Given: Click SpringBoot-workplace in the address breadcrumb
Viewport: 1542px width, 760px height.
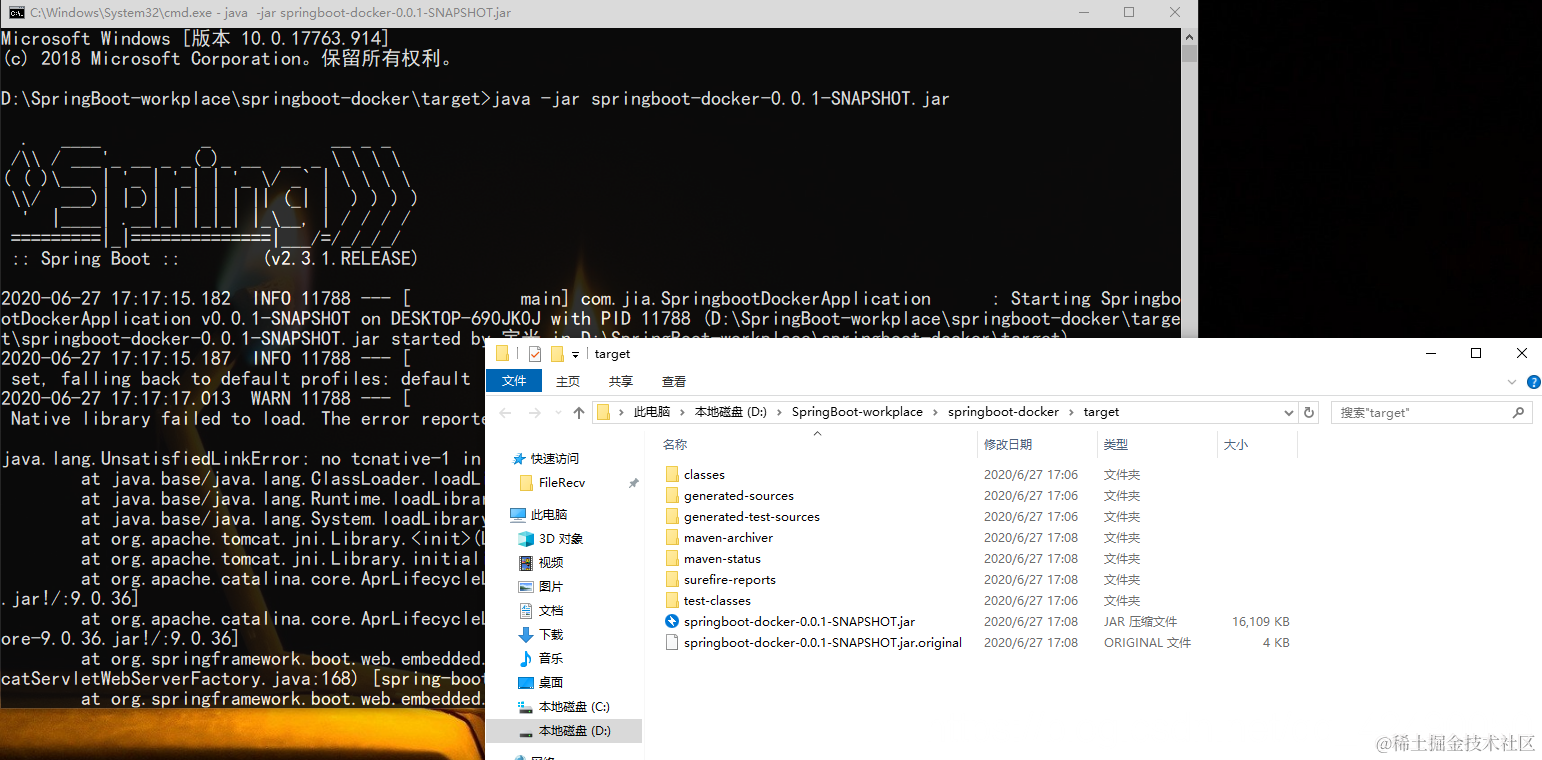Looking at the screenshot, I should point(857,412).
